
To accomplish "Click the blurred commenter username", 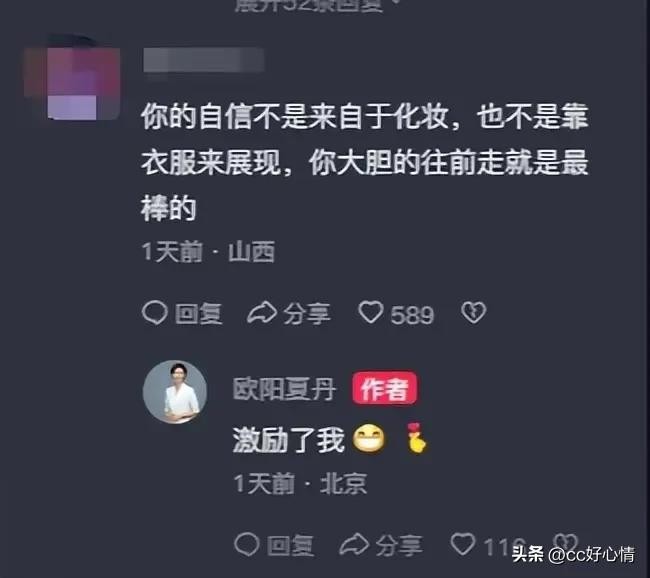I will pyautogui.click(x=203, y=60).
